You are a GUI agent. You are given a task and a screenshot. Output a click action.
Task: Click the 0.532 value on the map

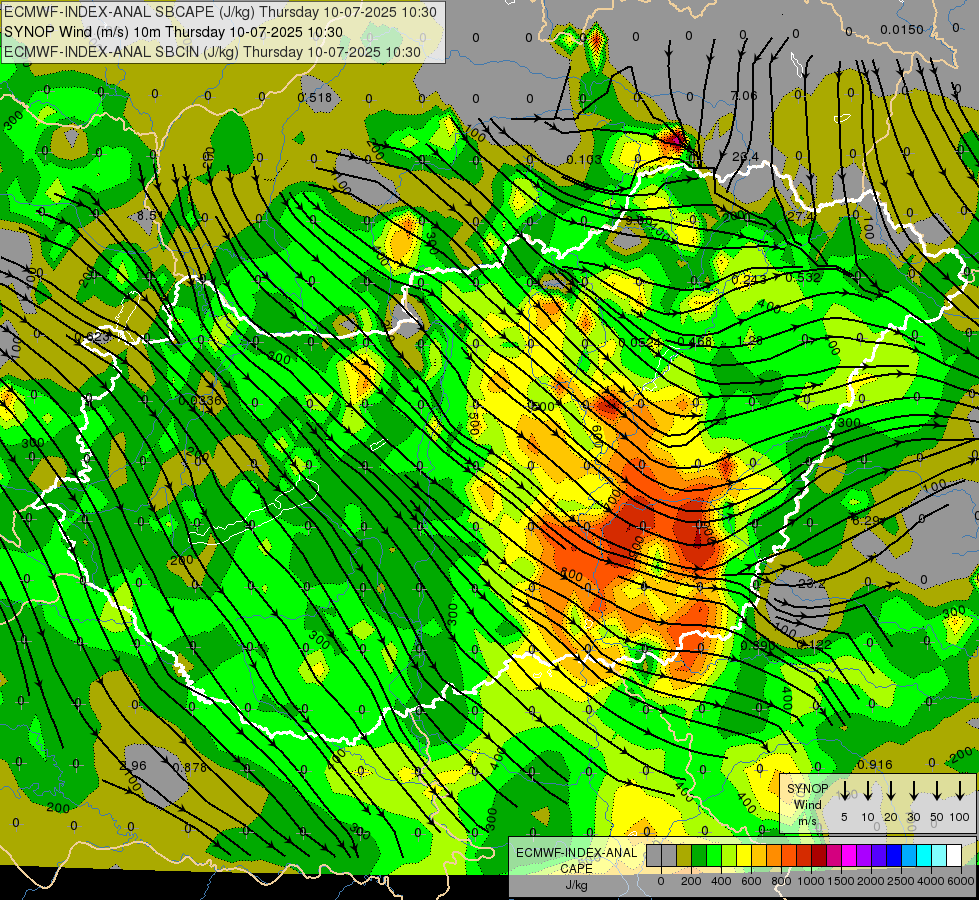(x=803, y=277)
